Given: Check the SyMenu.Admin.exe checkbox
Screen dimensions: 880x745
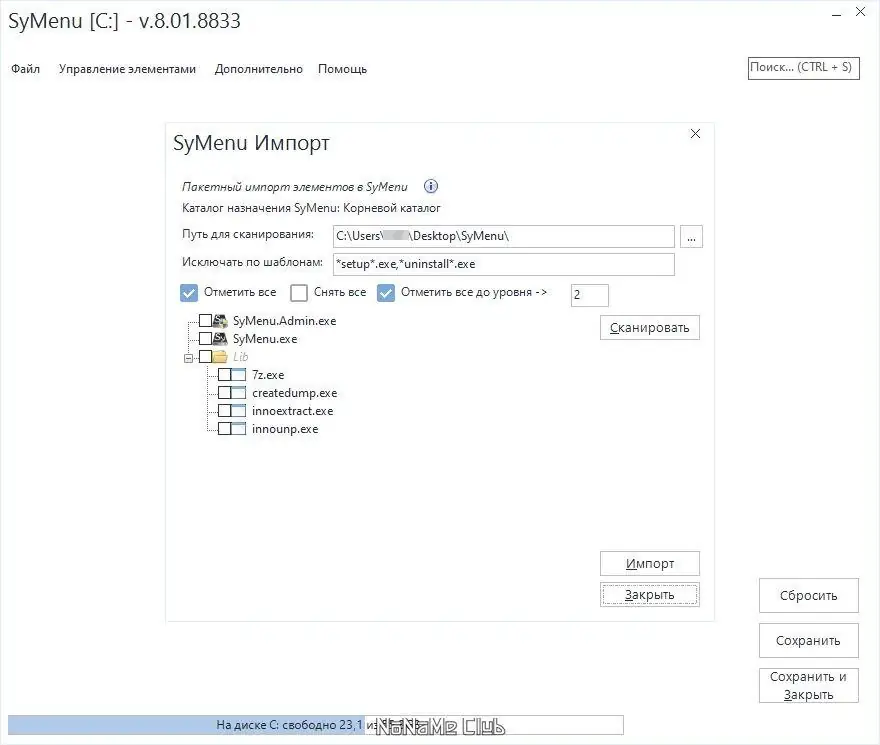Looking at the screenshot, I should tap(205, 321).
